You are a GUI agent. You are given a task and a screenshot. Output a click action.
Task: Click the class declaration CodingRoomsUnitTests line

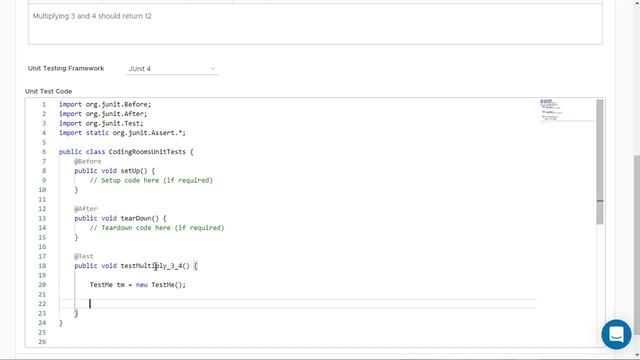[126, 152]
